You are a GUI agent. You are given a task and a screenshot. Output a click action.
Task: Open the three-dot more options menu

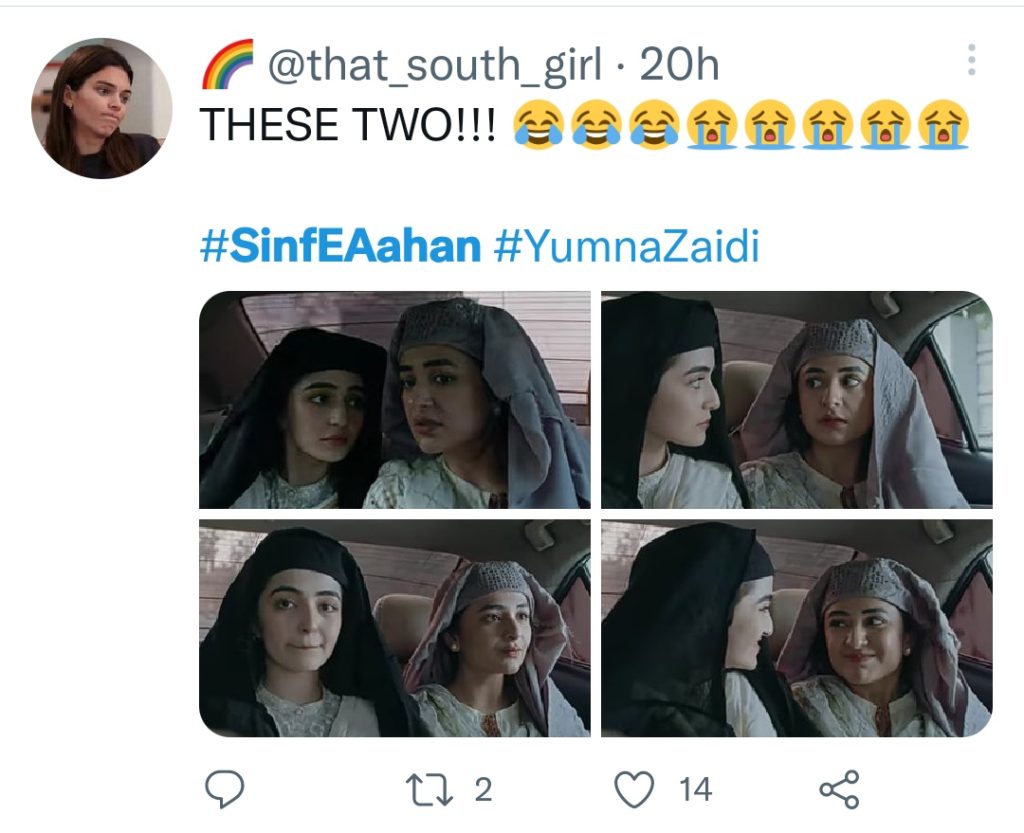coord(972,60)
